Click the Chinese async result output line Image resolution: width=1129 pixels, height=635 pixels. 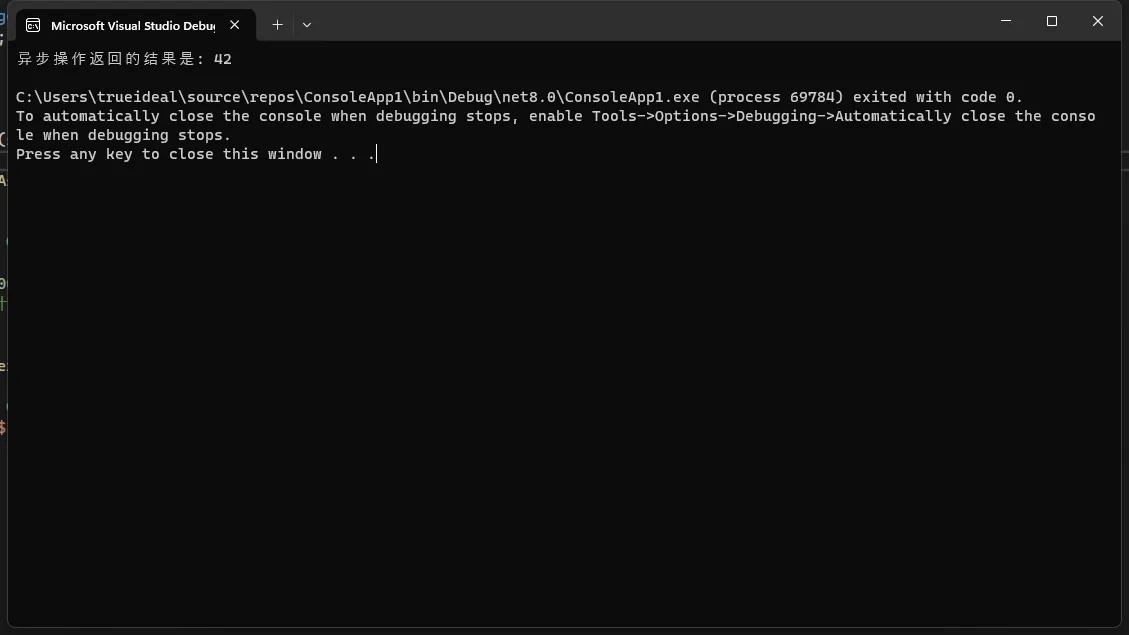tap(124, 59)
